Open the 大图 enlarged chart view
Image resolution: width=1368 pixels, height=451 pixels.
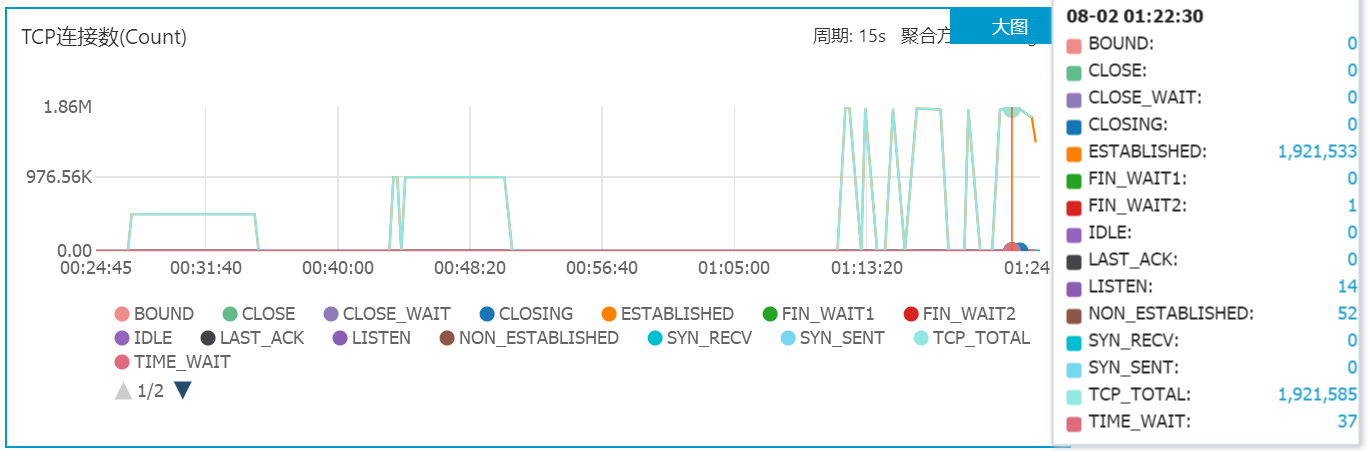click(x=1009, y=27)
